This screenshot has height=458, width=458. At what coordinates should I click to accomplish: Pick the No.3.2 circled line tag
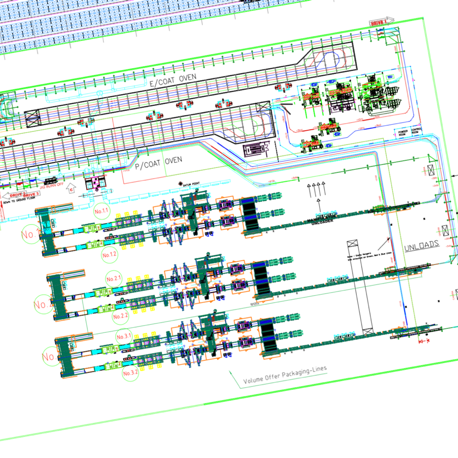click(130, 373)
